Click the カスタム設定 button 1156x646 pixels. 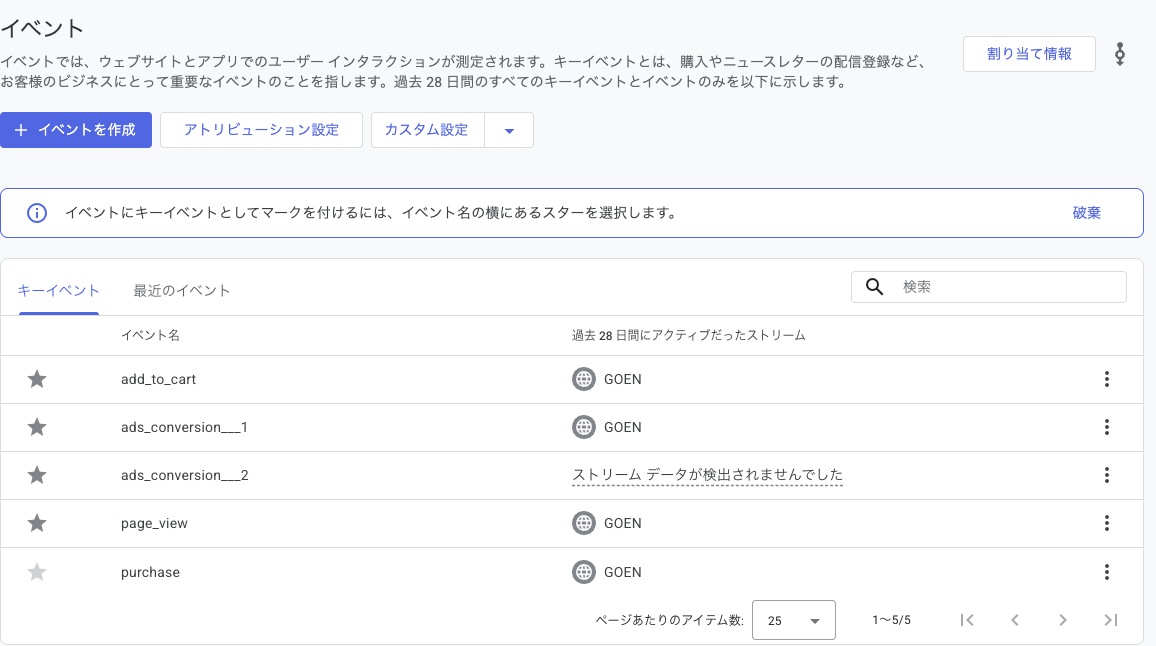pyautogui.click(x=428, y=130)
